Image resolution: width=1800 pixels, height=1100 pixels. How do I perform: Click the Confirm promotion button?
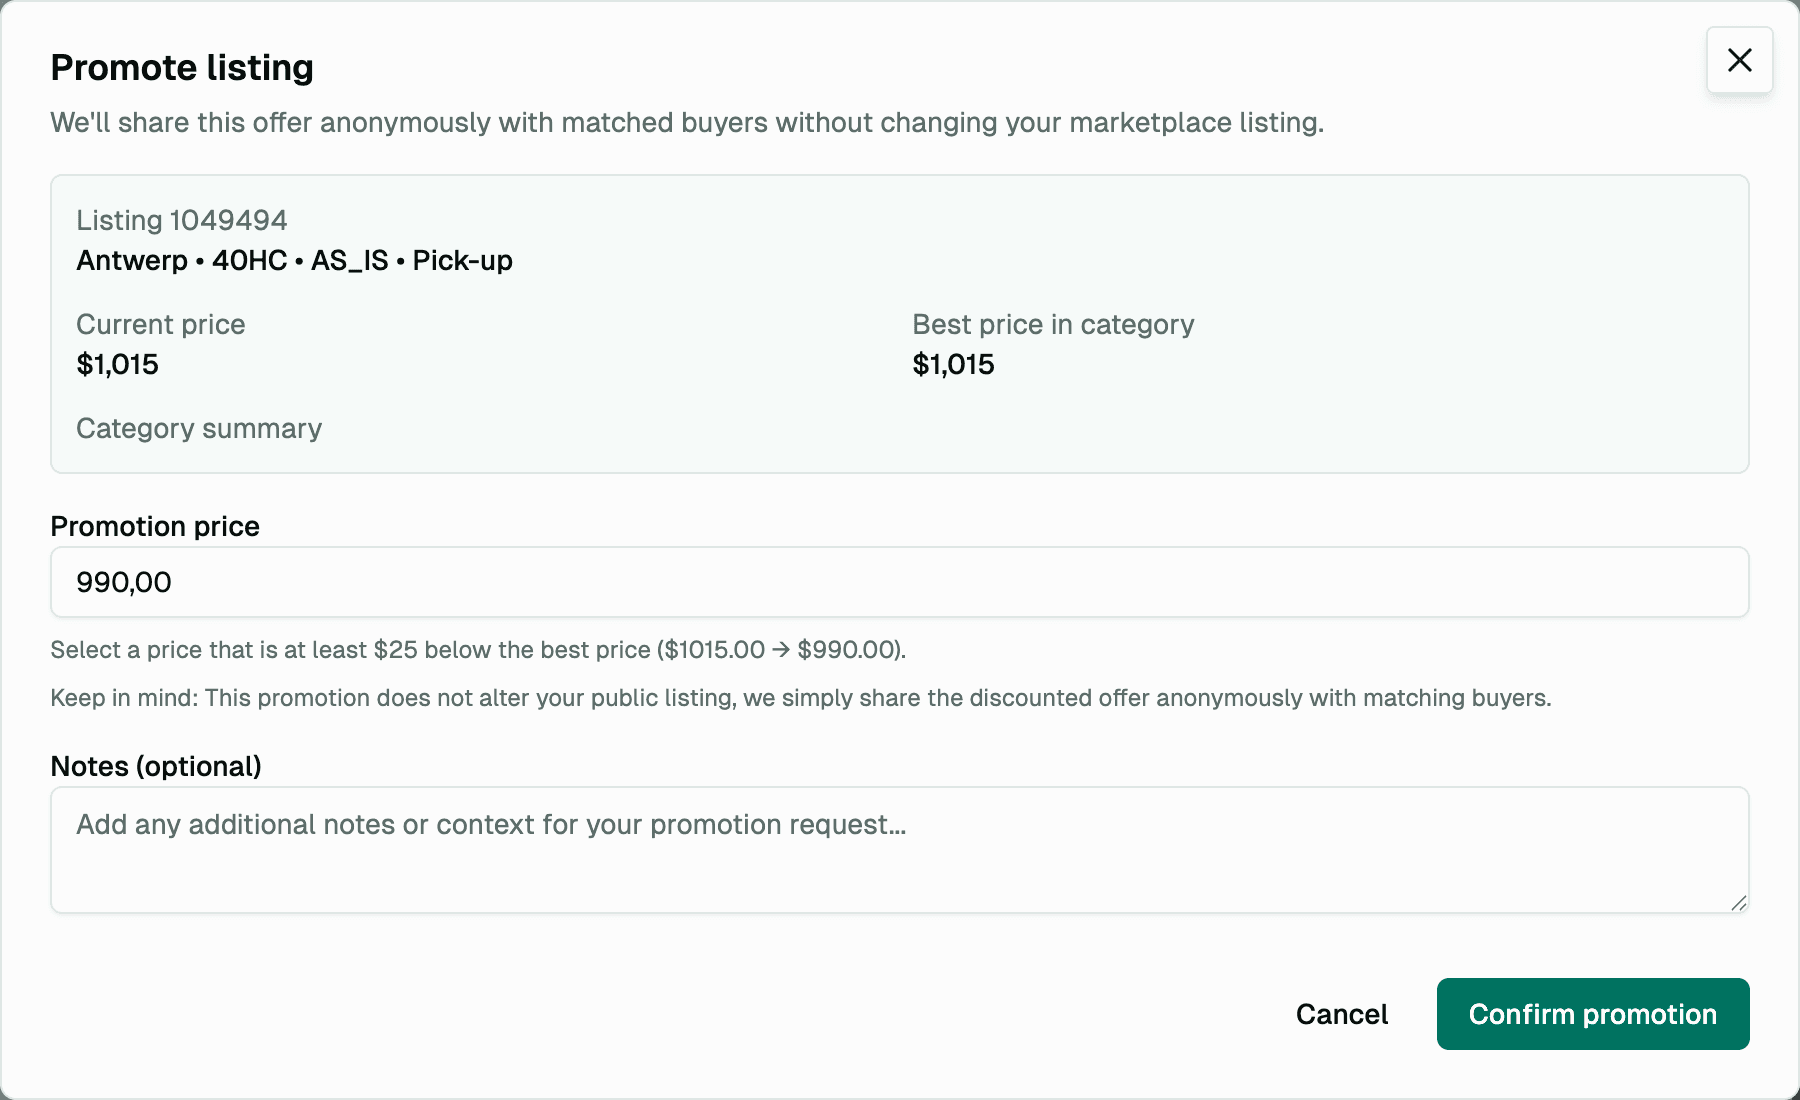pyautogui.click(x=1592, y=1014)
